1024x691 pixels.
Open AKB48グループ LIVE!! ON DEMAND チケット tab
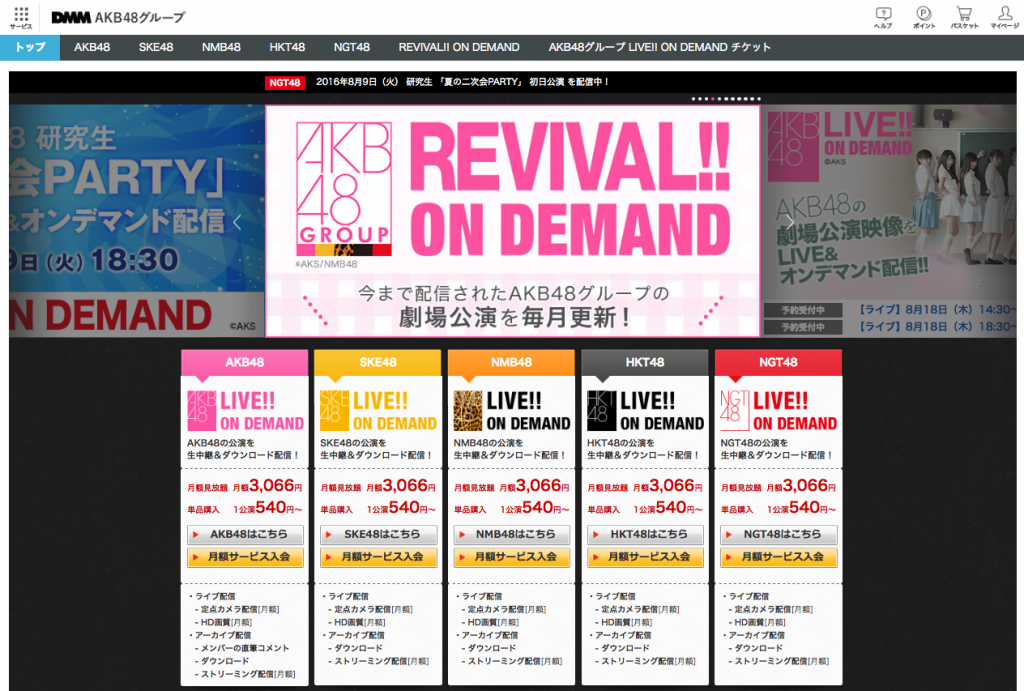click(660, 47)
